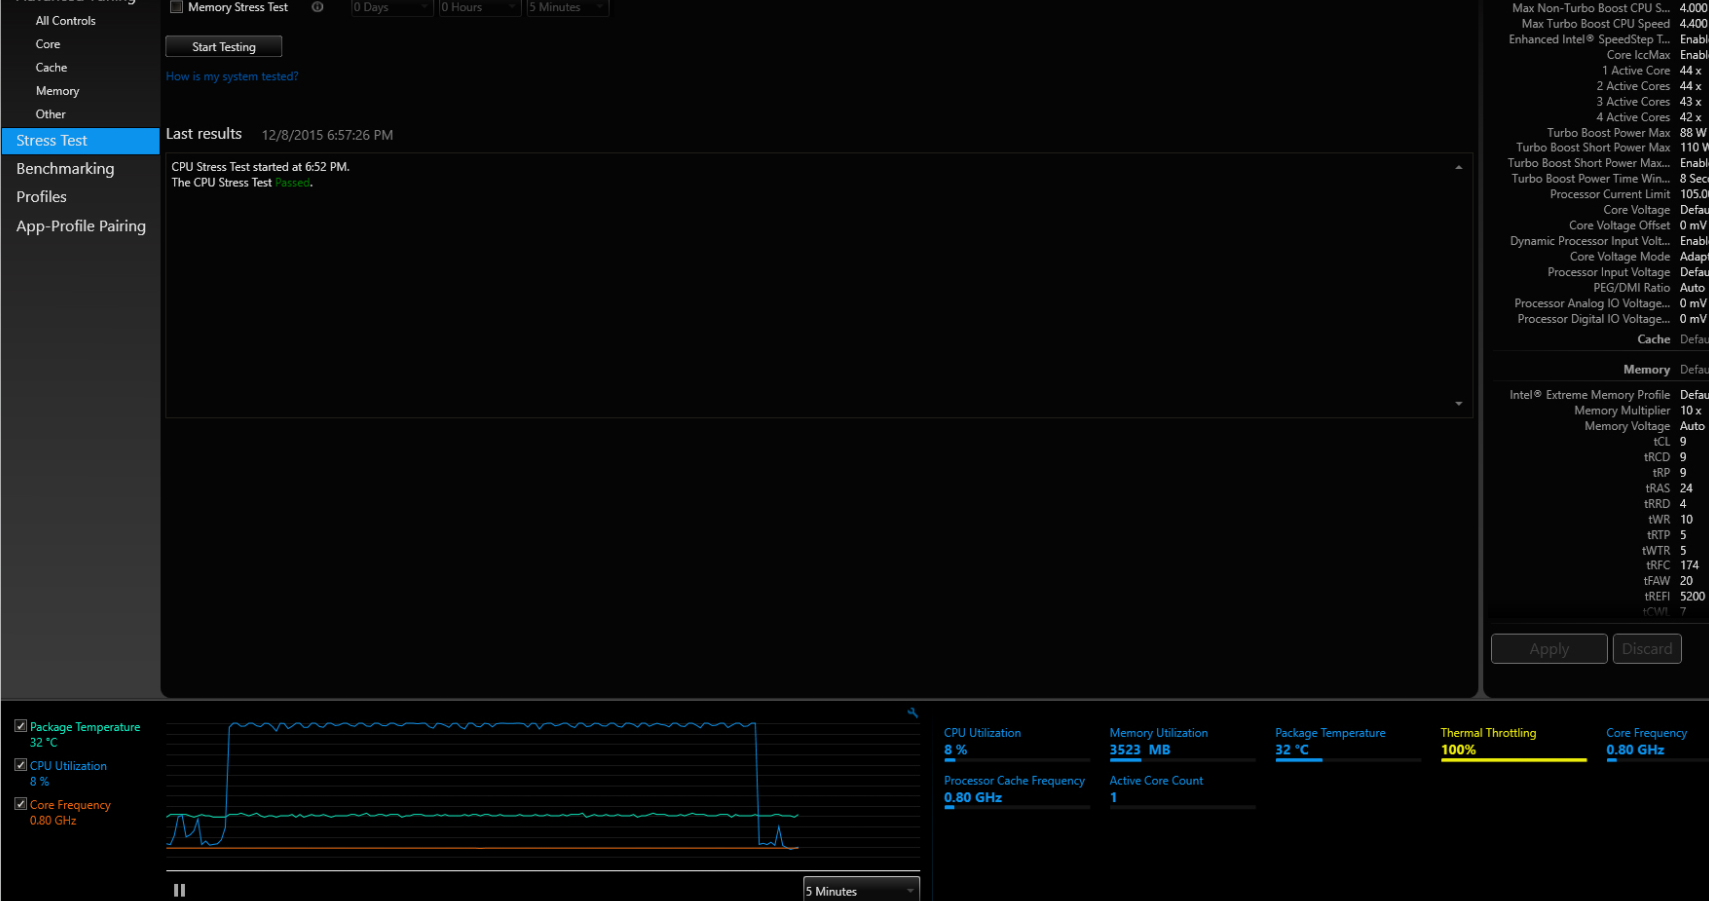Click the 'Memory Voltage' setting
The height and width of the screenshot is (901, 1709).
click(x=1645, y=427)
